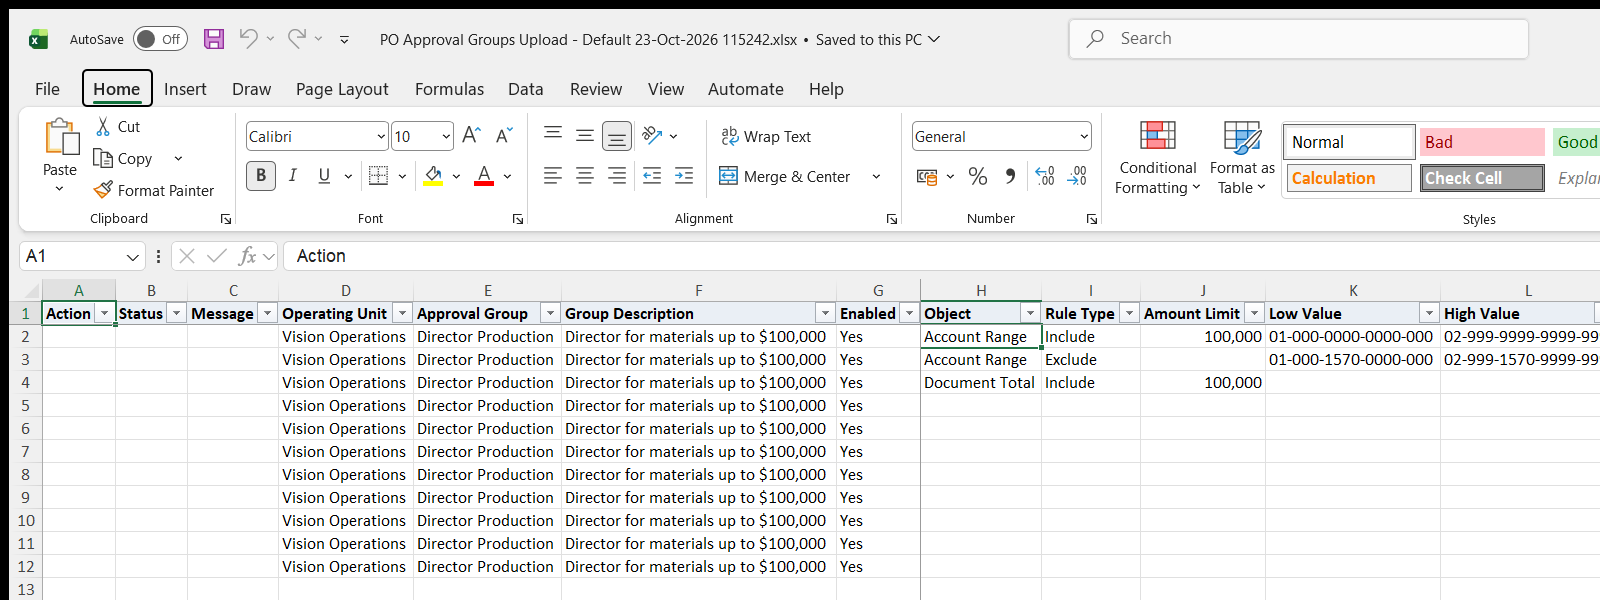Align text to top
1600x600 pixels.
click(553, 135)
